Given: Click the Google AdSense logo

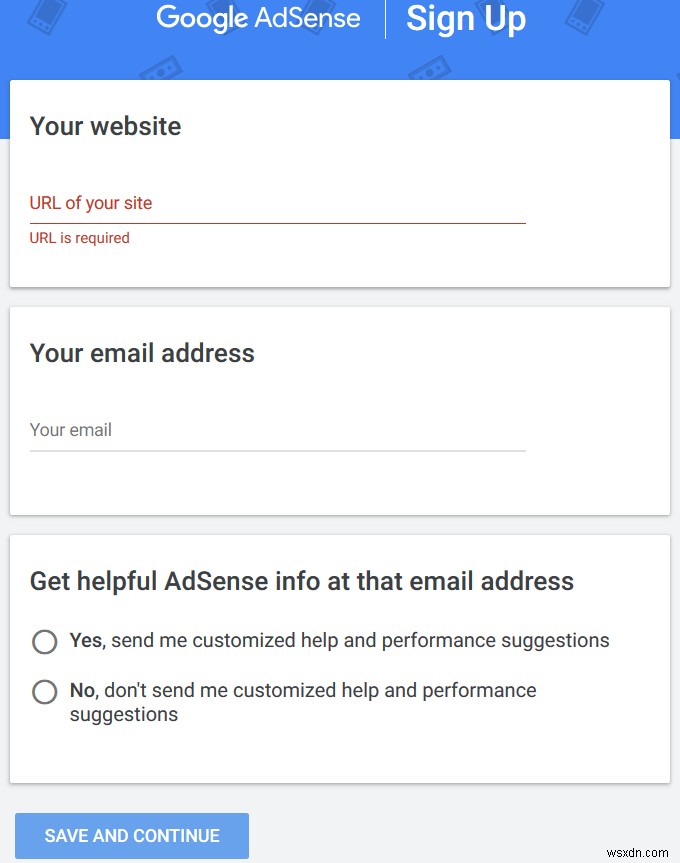Looking at the screenshot, I should pos(258,18).
